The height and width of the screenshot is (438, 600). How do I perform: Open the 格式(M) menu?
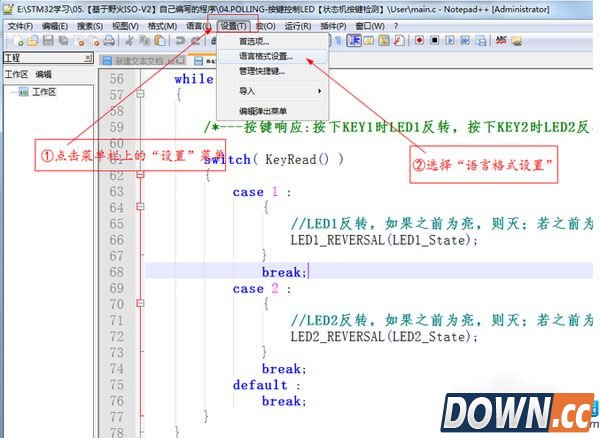(x=162, y=26)
